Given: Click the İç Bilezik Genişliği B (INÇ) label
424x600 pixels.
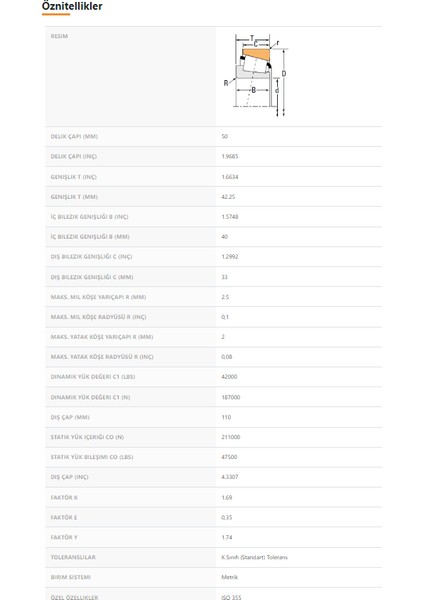Looking at the screenshot, I should click(89, 217).
